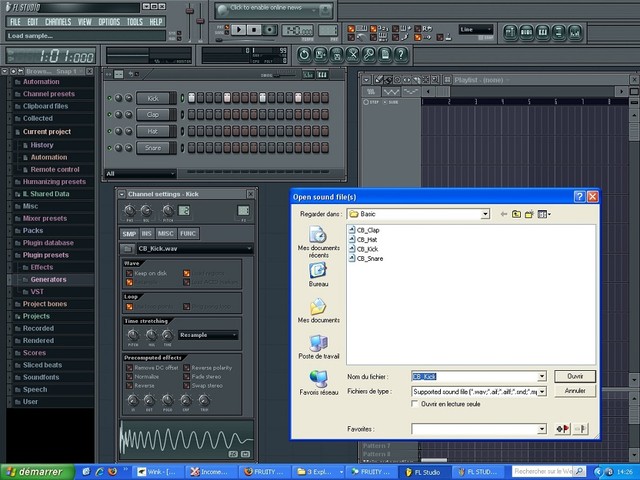Go up one folder level icon

tap(516, 214)
